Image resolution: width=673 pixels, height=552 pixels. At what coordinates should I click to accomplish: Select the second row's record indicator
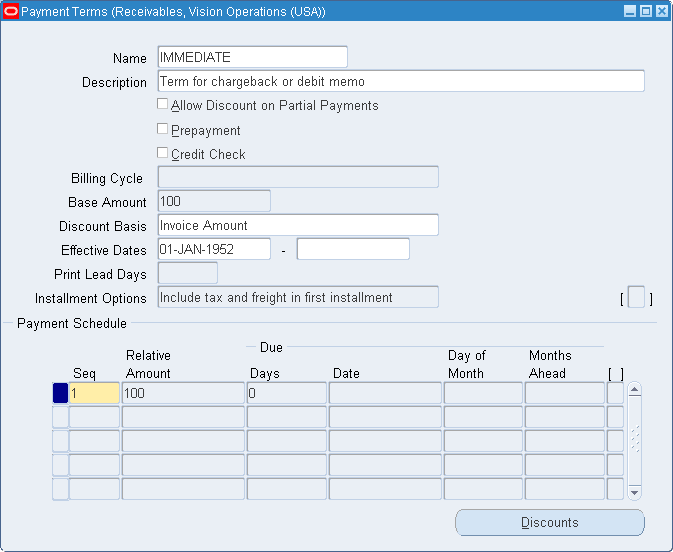[x=60, y=417]
